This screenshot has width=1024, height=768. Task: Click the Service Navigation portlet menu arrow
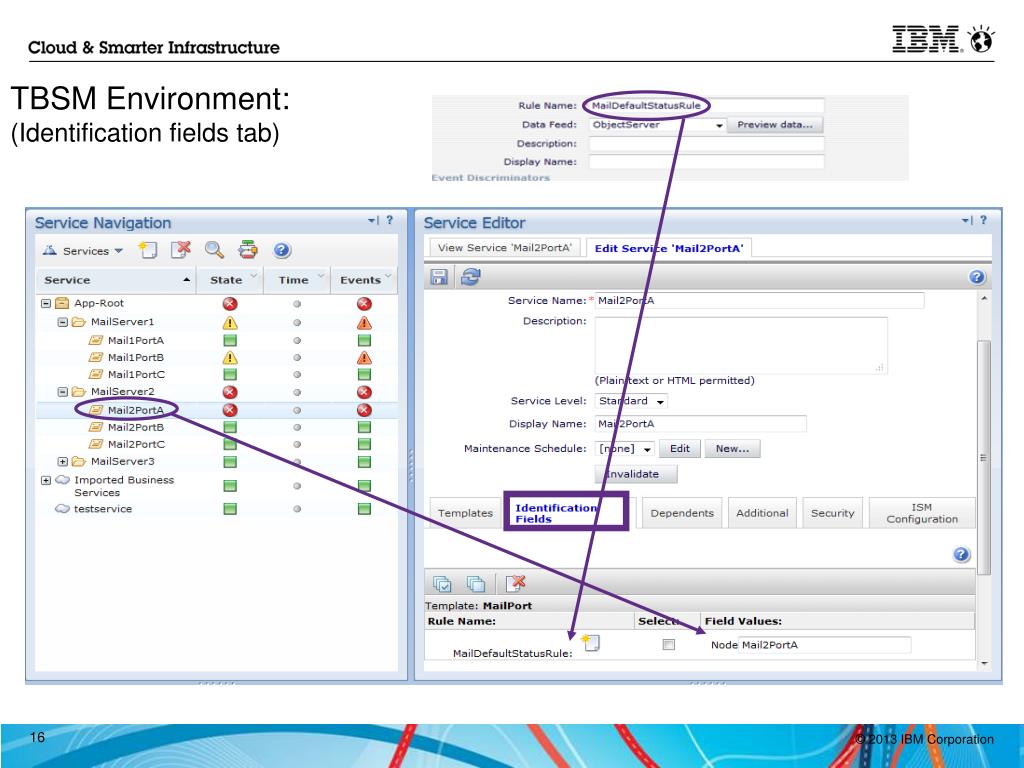click(372, 221)
